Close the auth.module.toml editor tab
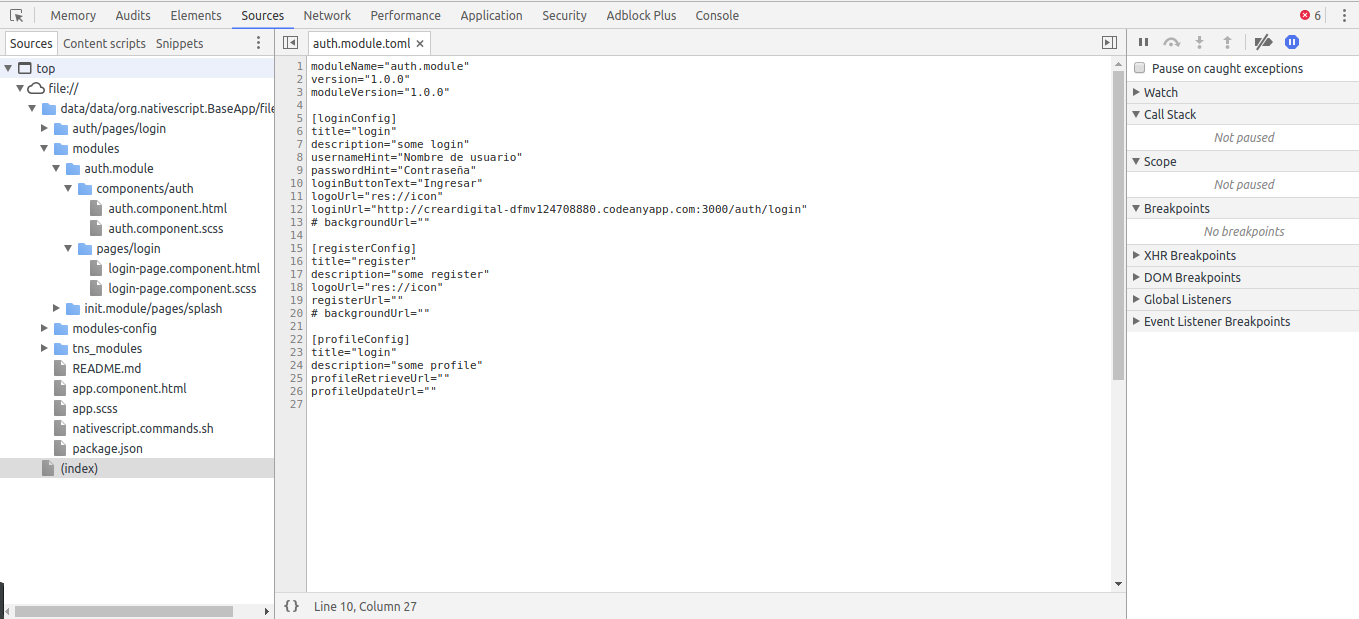1359x619 pixels. pos(420,44)
